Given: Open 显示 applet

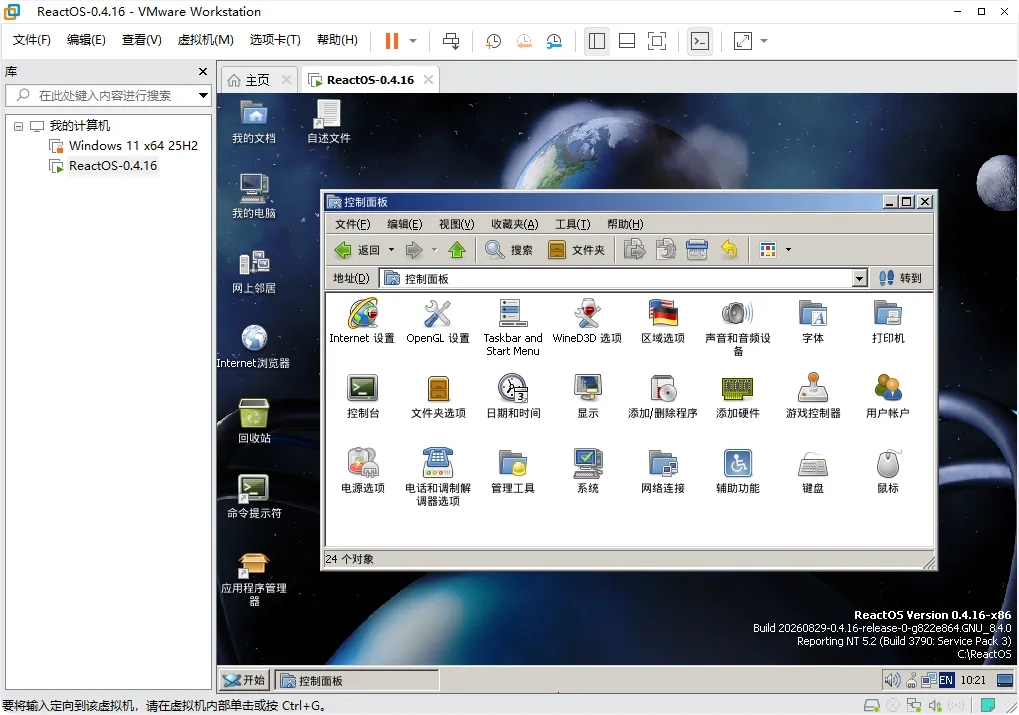Looking at the screenshot, I should 587,396.
